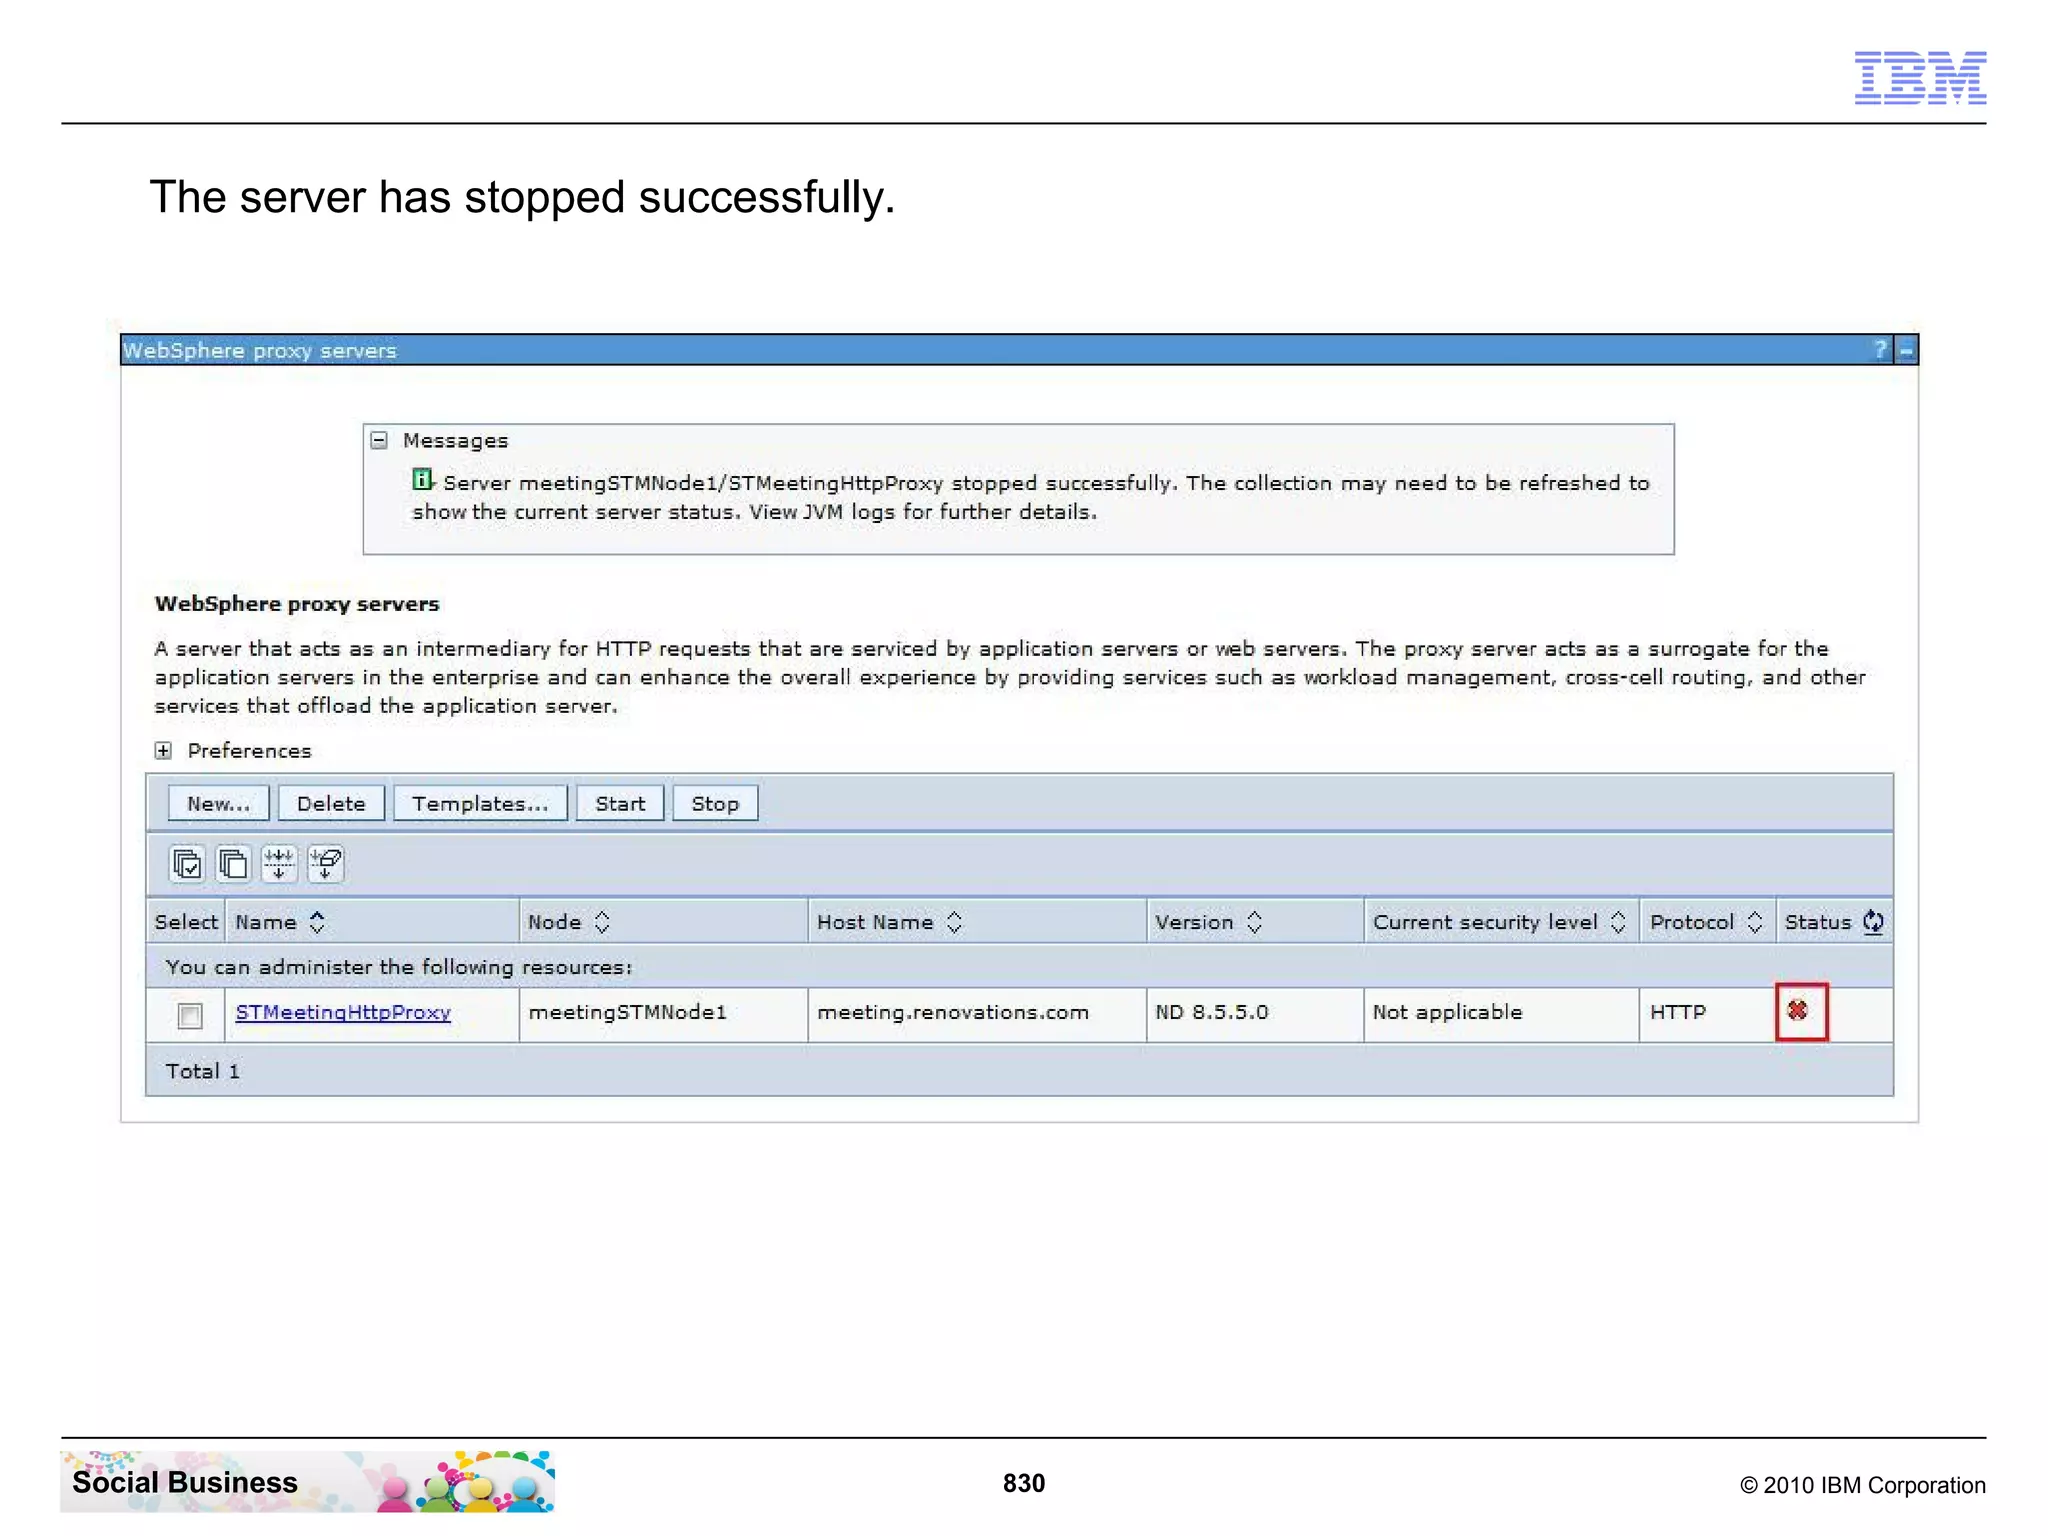Click the IBM logo

(x=1920, y=77)
